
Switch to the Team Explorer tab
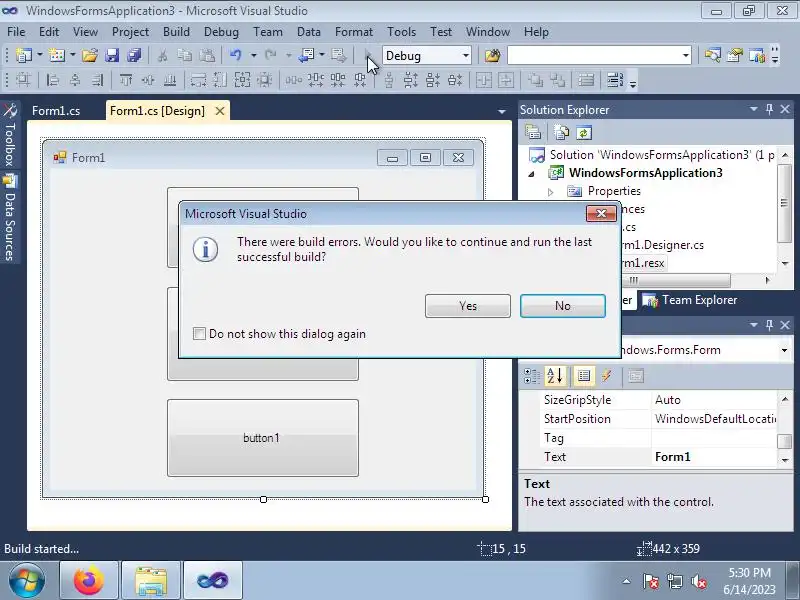pyautogui.click(x=689, y=300)
